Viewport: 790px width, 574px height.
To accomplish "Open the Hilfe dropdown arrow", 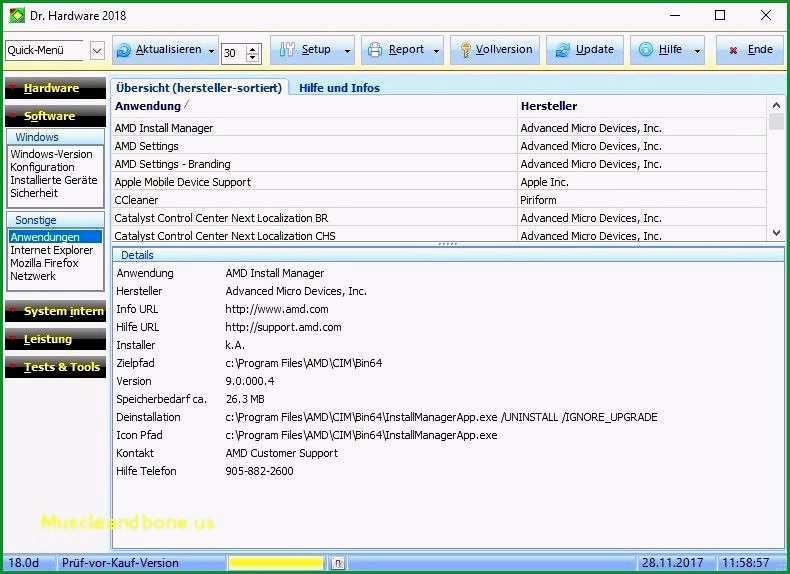I will pyautogui.click(x=697, y=51).
